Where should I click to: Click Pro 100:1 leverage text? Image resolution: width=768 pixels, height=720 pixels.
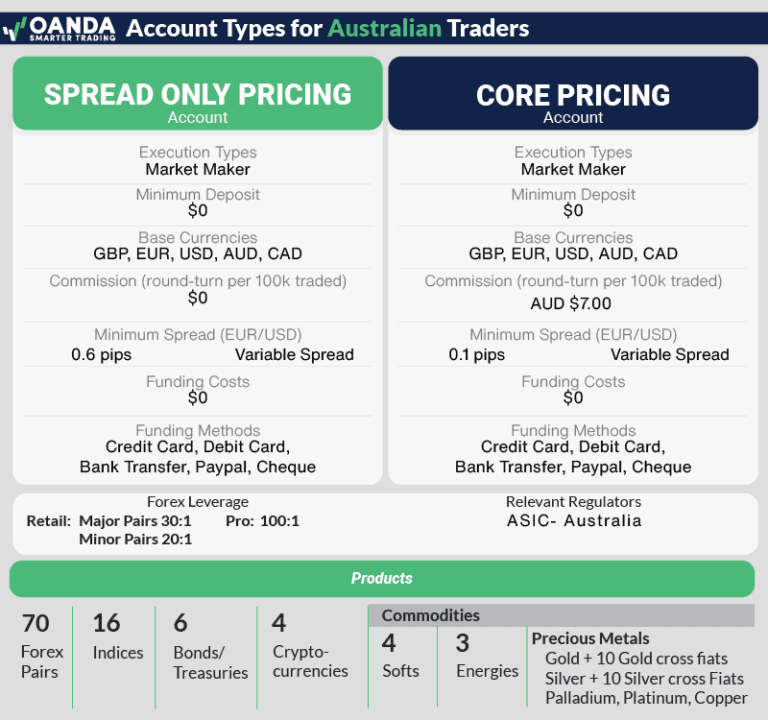[x=262, y=521]
